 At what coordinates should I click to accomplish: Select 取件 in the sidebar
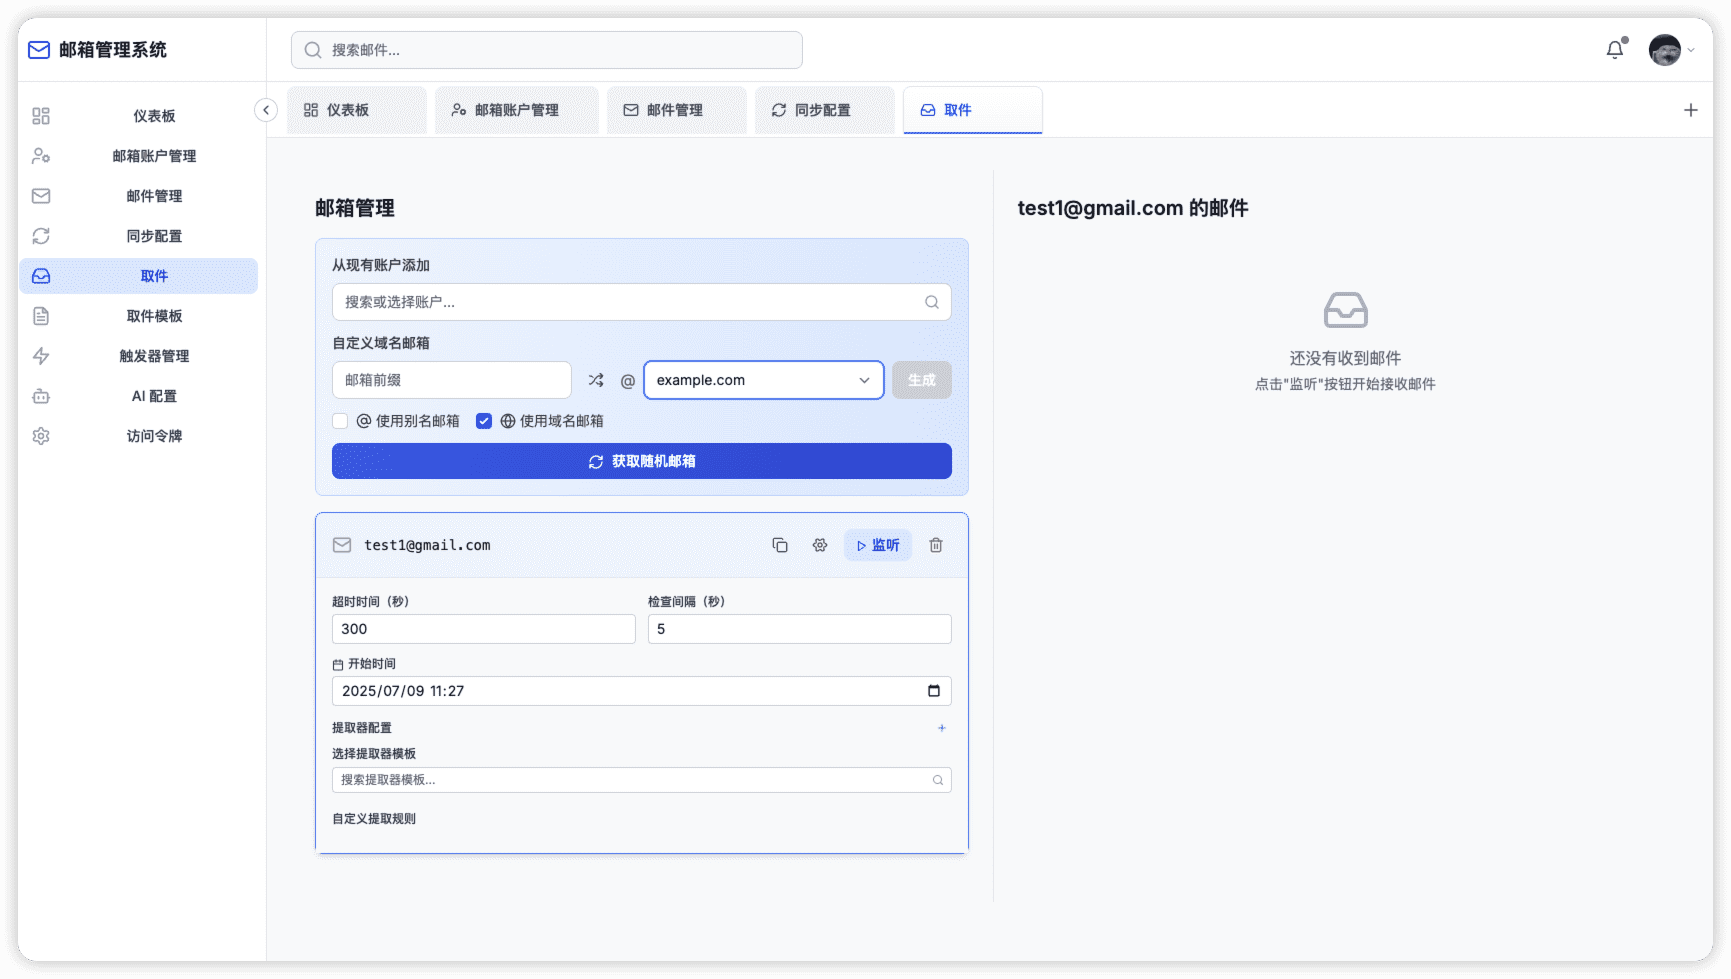click(138, 276)
